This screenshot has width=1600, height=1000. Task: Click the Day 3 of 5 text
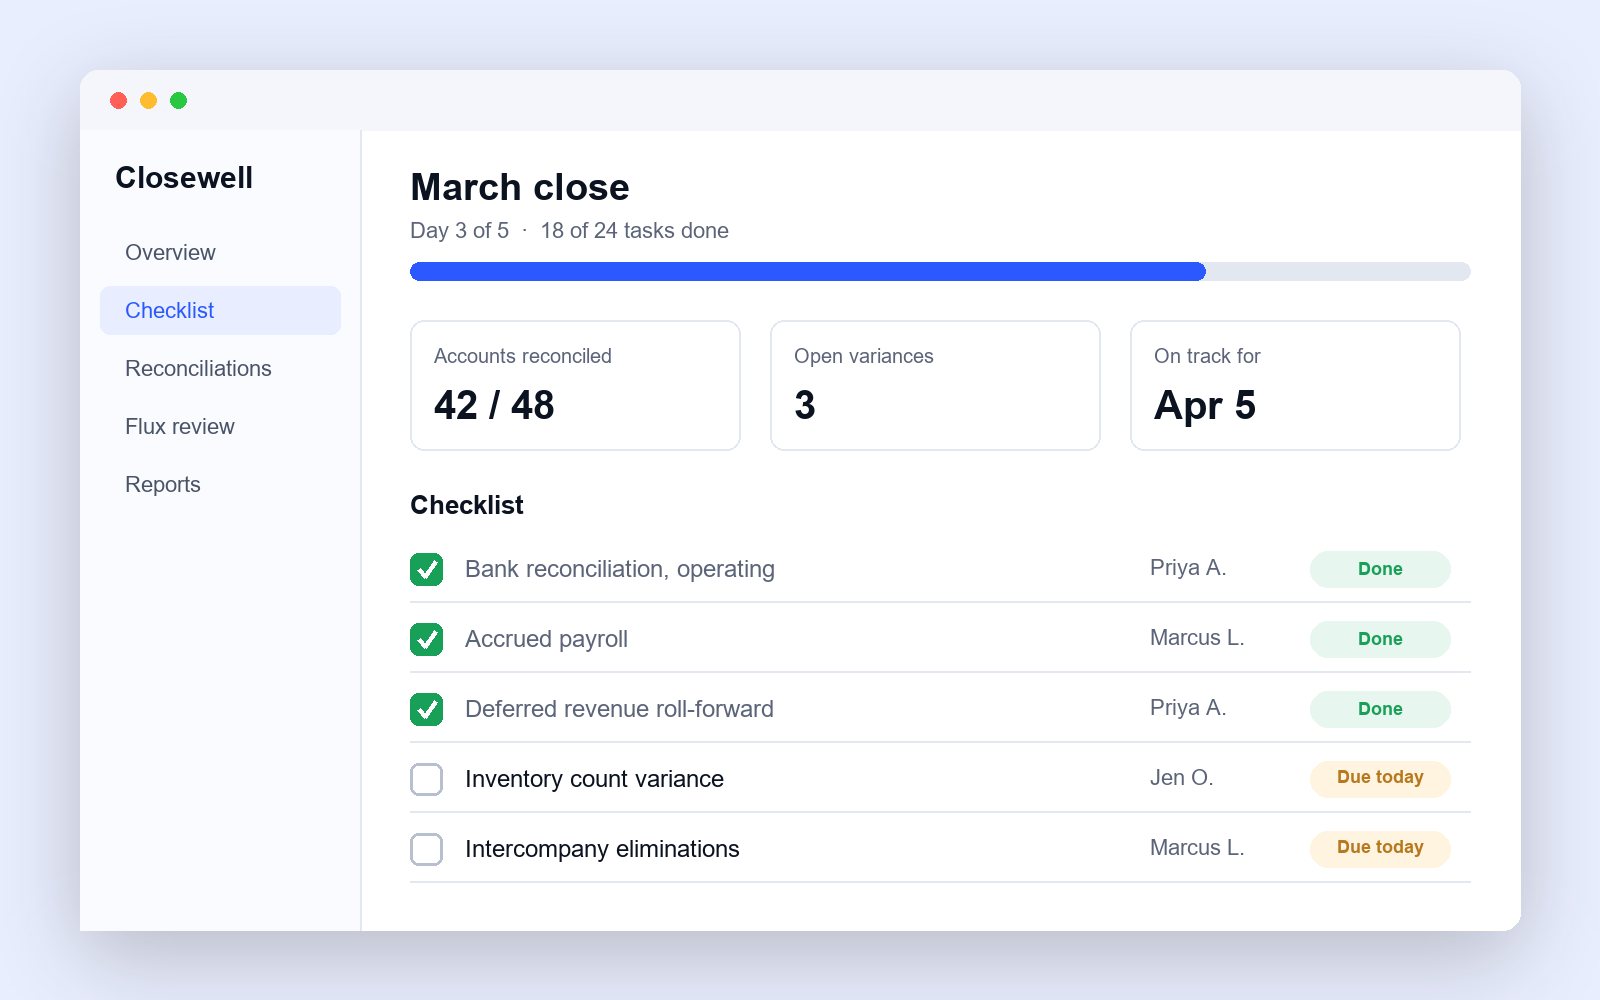pyautogui.click(x=459, y=231)
